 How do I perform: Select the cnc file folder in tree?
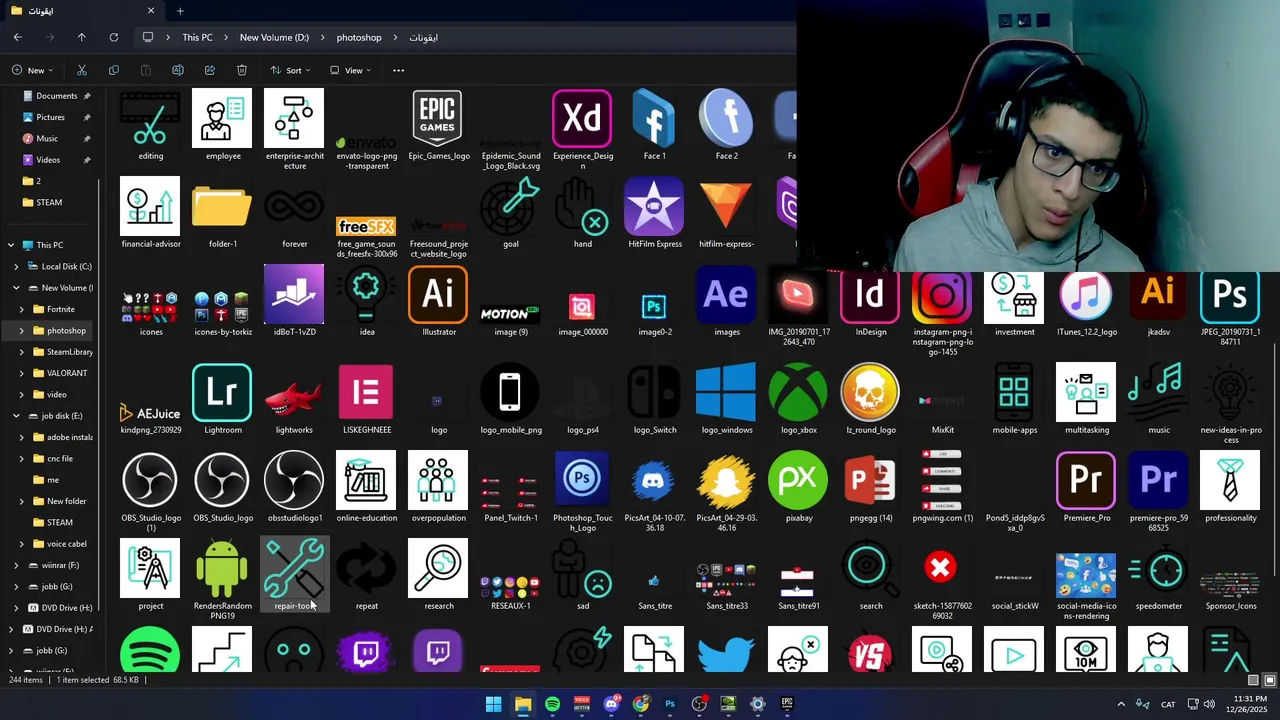[53, 458]
